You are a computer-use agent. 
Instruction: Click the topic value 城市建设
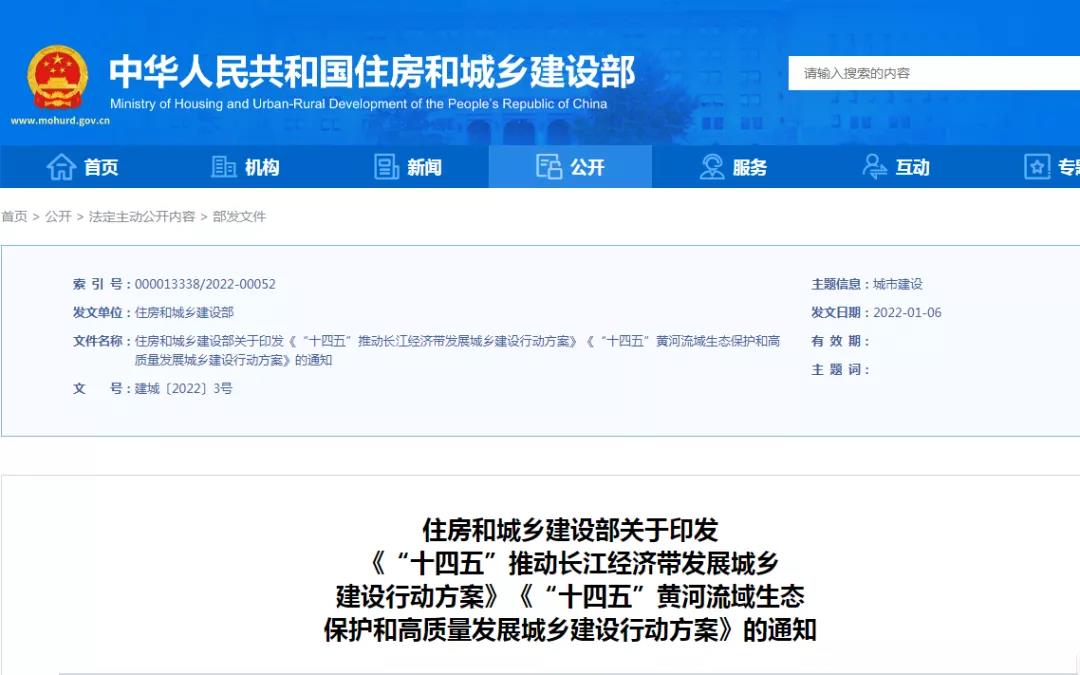click(x=897, y=284)
